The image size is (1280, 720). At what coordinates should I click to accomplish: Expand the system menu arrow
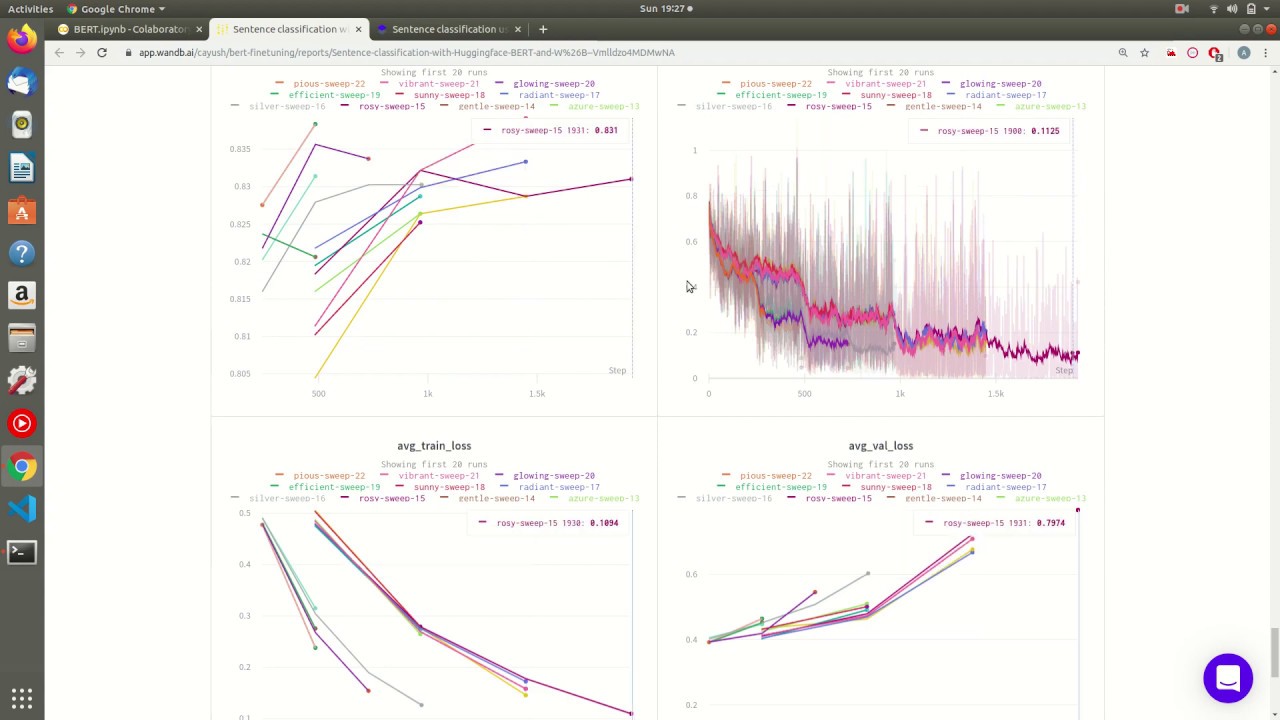(1267, 9)
